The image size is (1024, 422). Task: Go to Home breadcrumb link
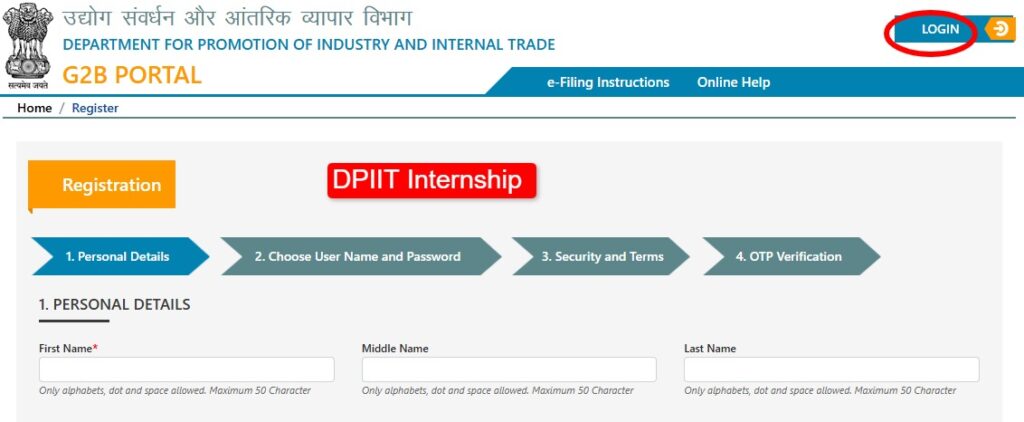pyautogui.click(x=34, y=108)
